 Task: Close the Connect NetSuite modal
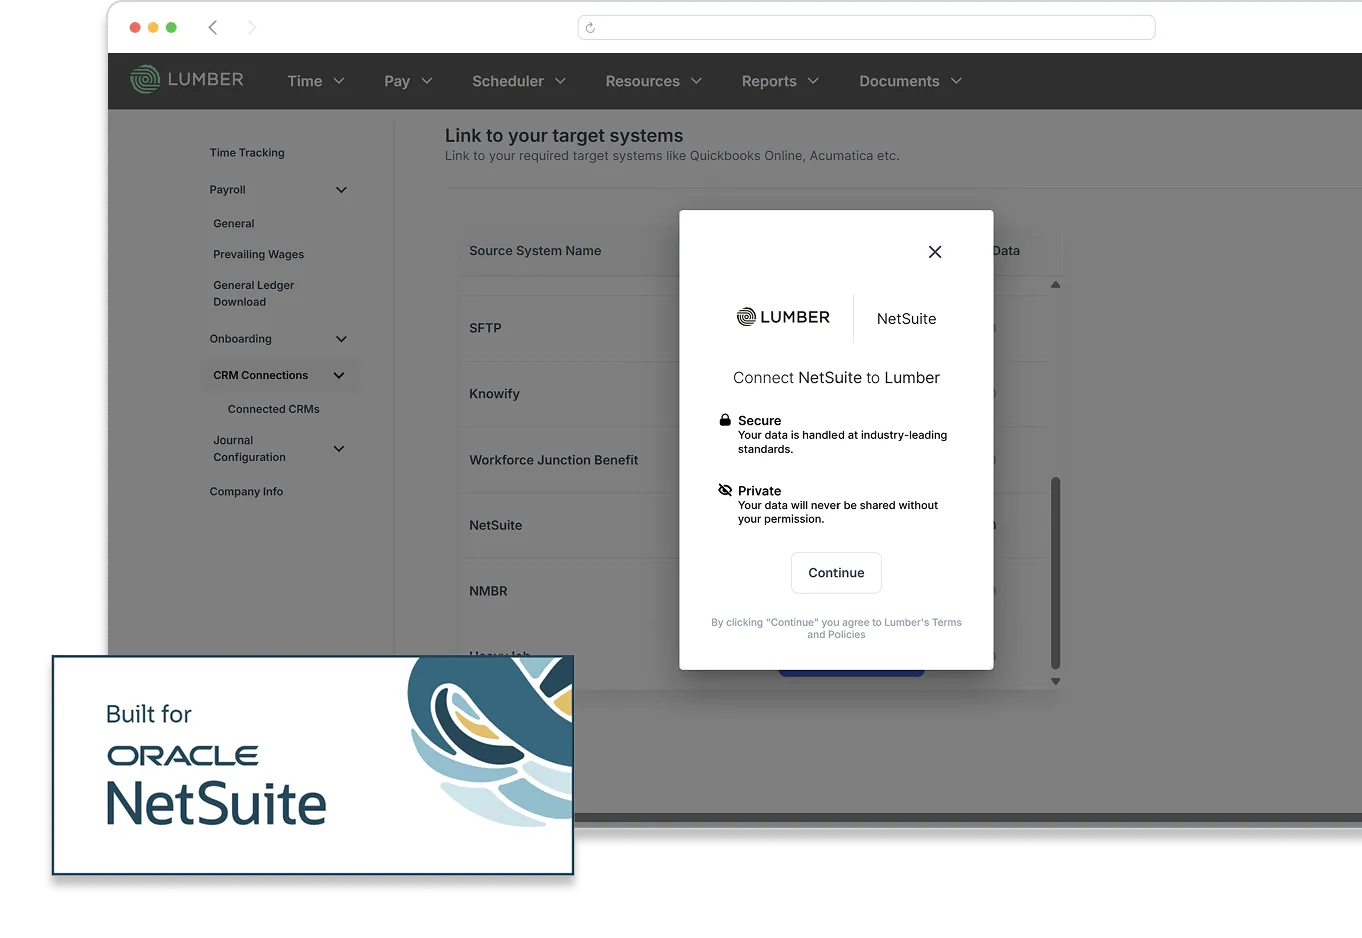(934, 251)
